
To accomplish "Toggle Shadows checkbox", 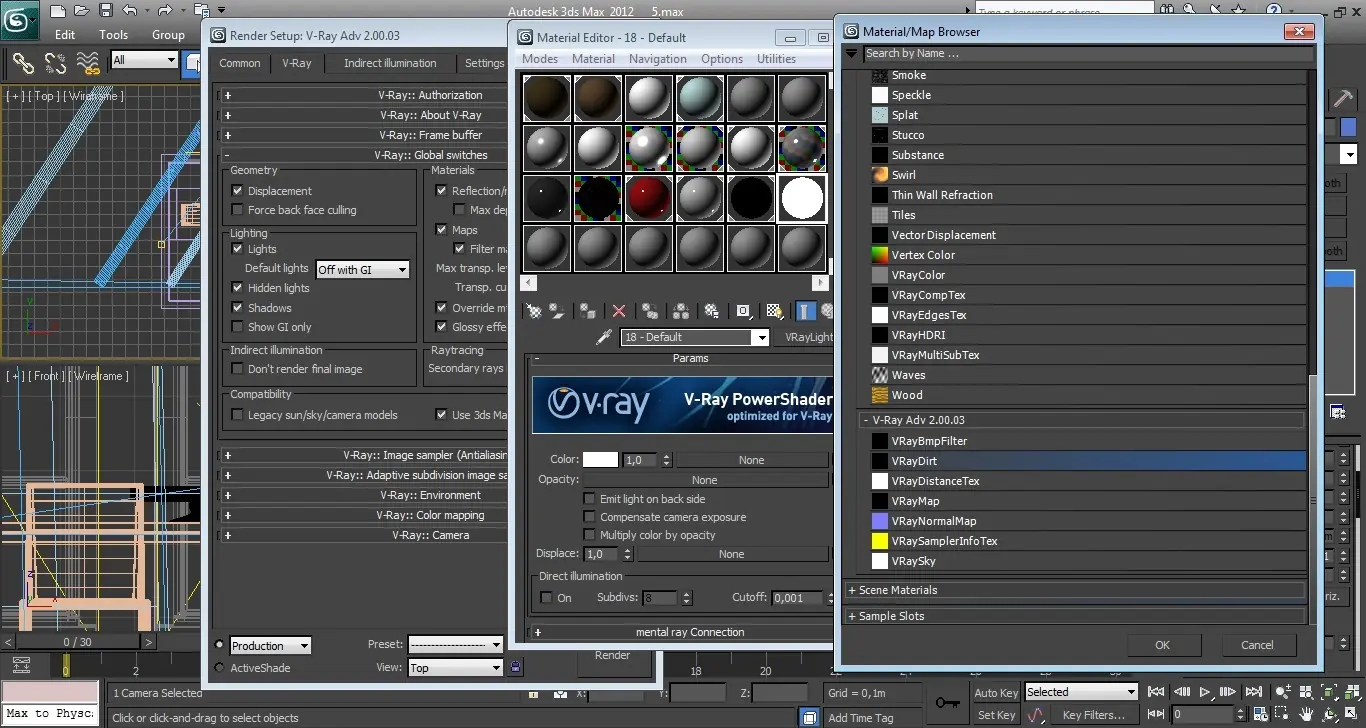I will tap(237, 307).
